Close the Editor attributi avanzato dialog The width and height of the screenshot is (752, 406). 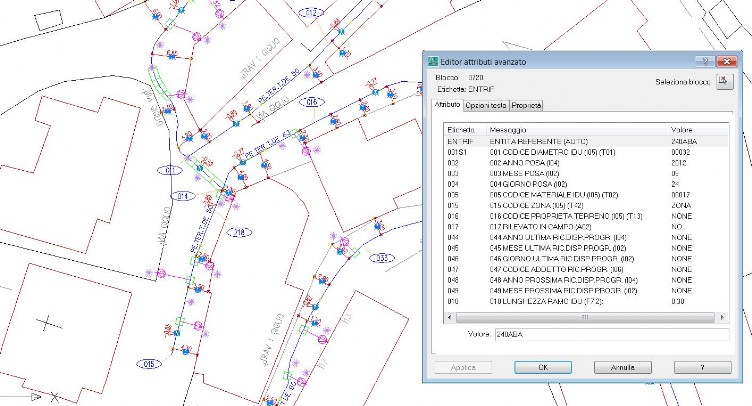point(733,61)
